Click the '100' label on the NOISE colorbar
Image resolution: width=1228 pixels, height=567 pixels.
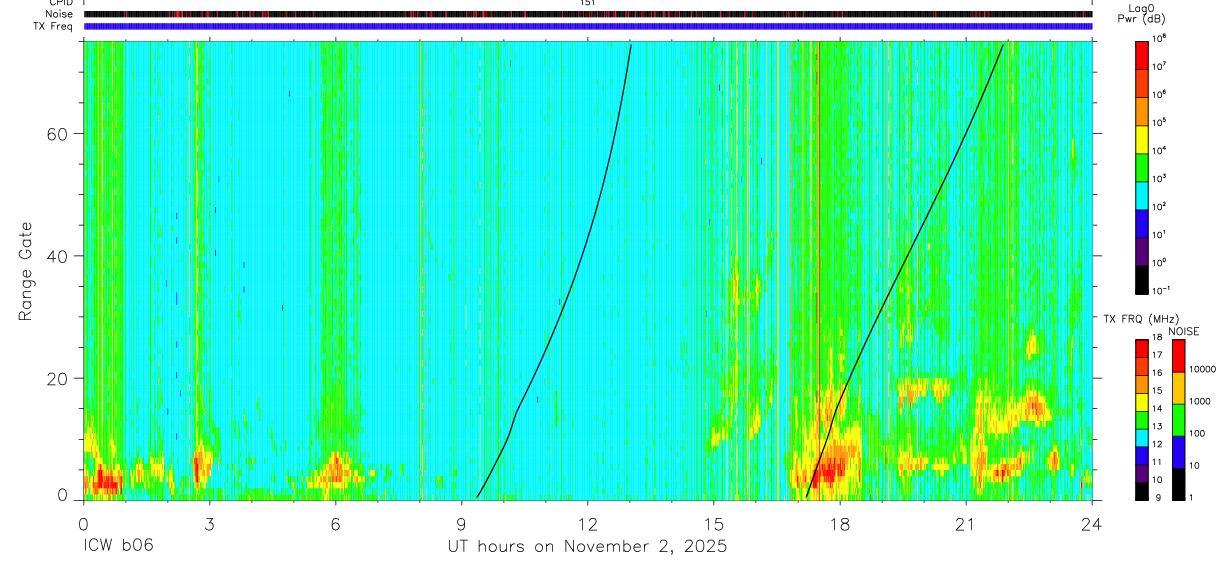pyautogui.click(x=1197, y=435)
